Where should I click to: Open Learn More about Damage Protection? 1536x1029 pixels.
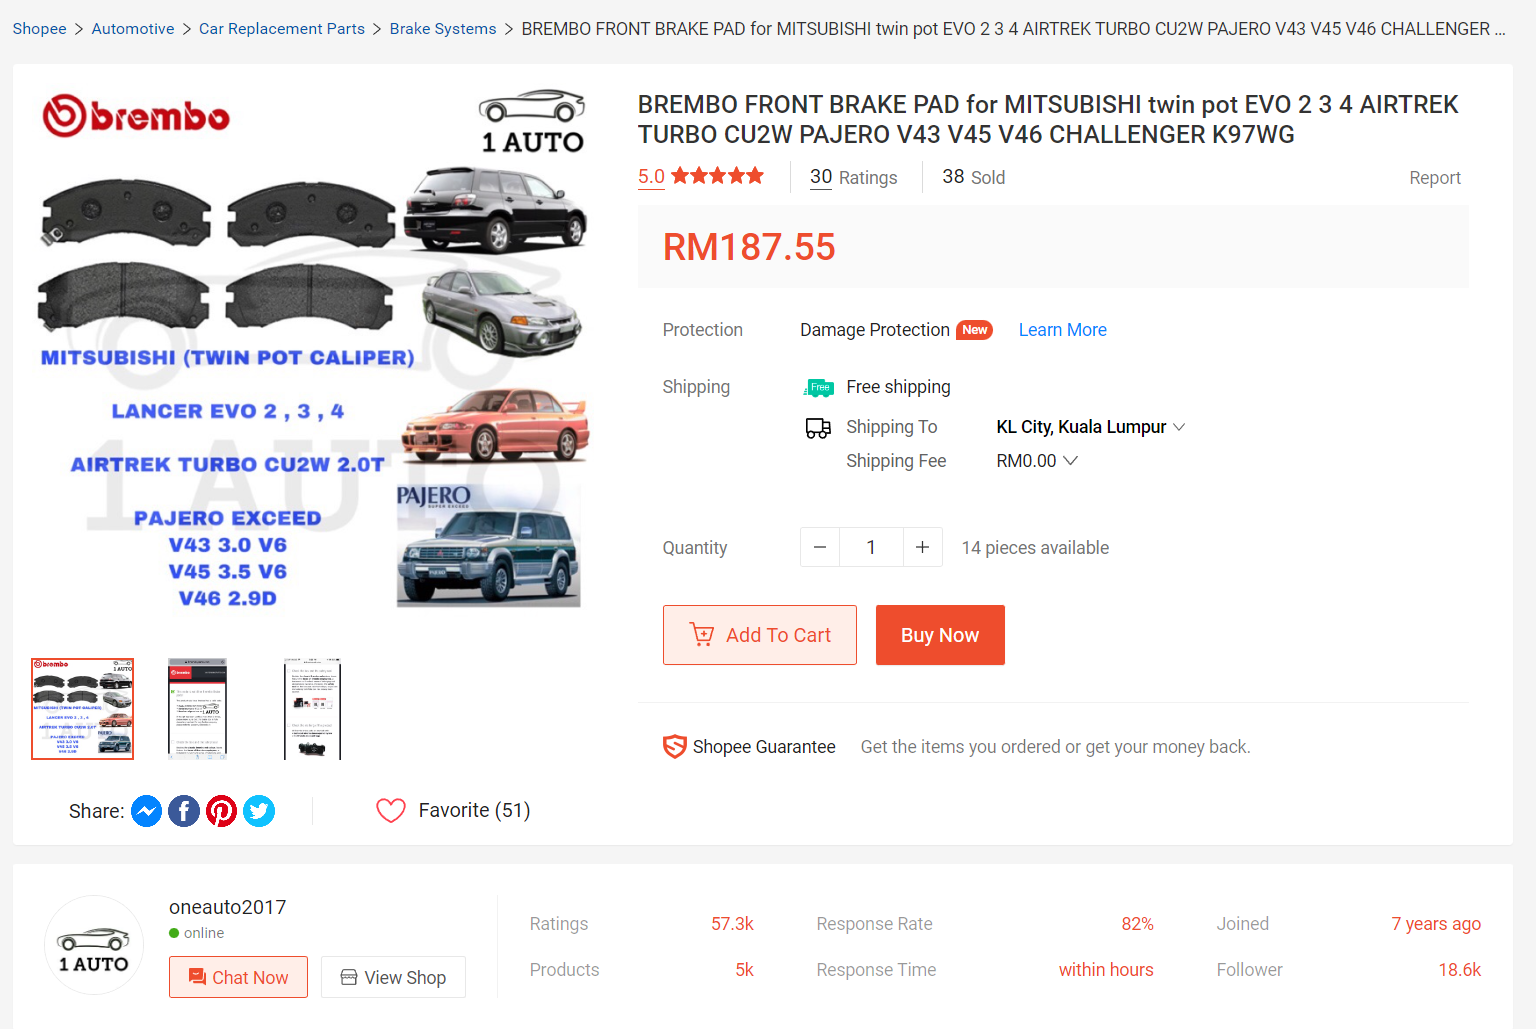tap(1062, 330)
